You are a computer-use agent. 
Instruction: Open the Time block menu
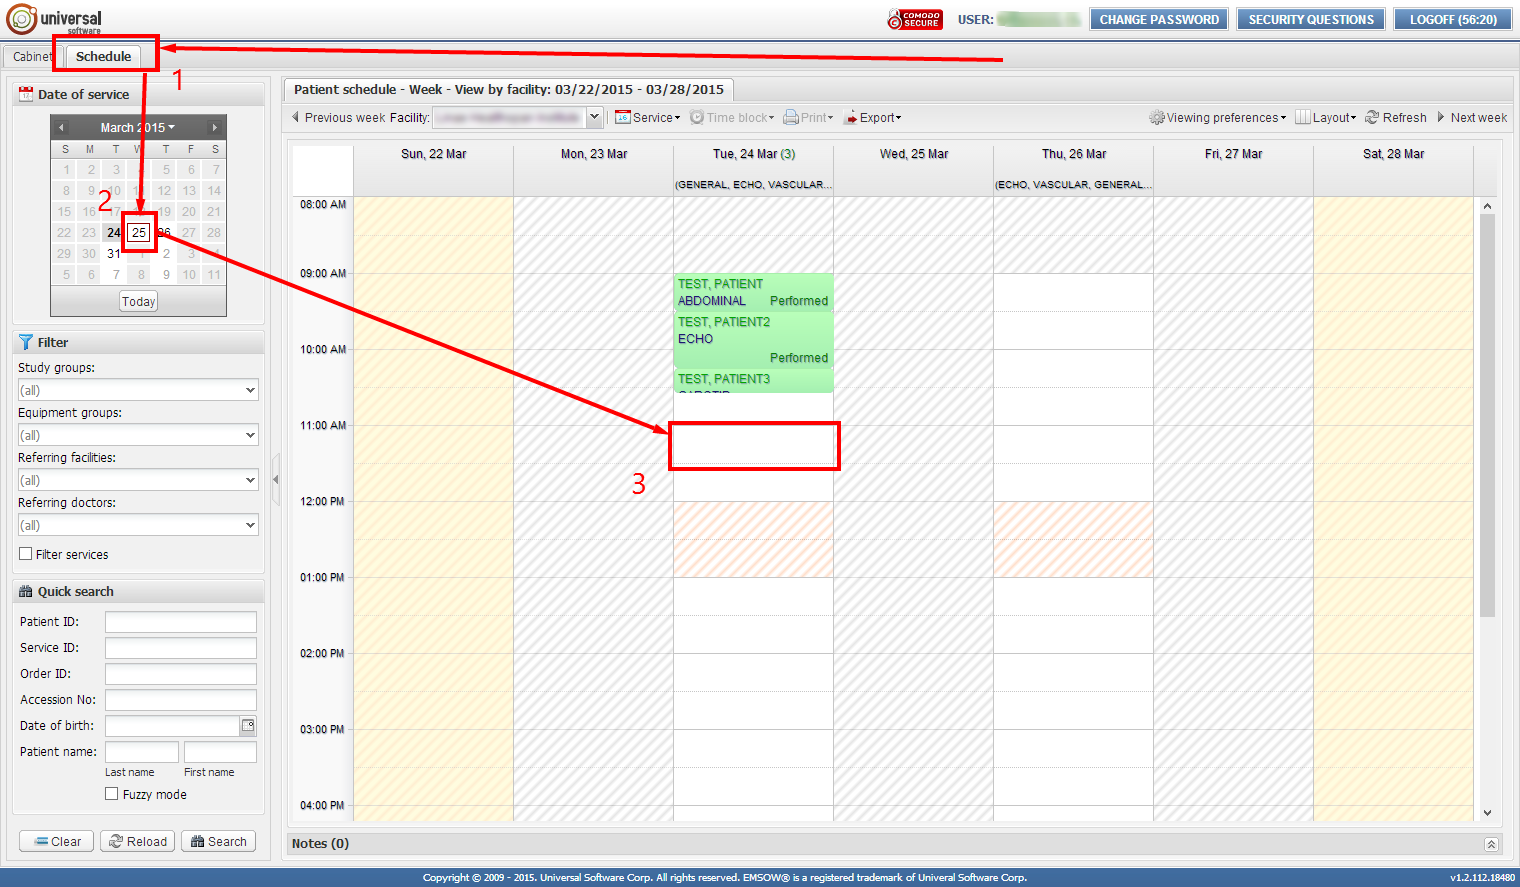coord(732,117)
